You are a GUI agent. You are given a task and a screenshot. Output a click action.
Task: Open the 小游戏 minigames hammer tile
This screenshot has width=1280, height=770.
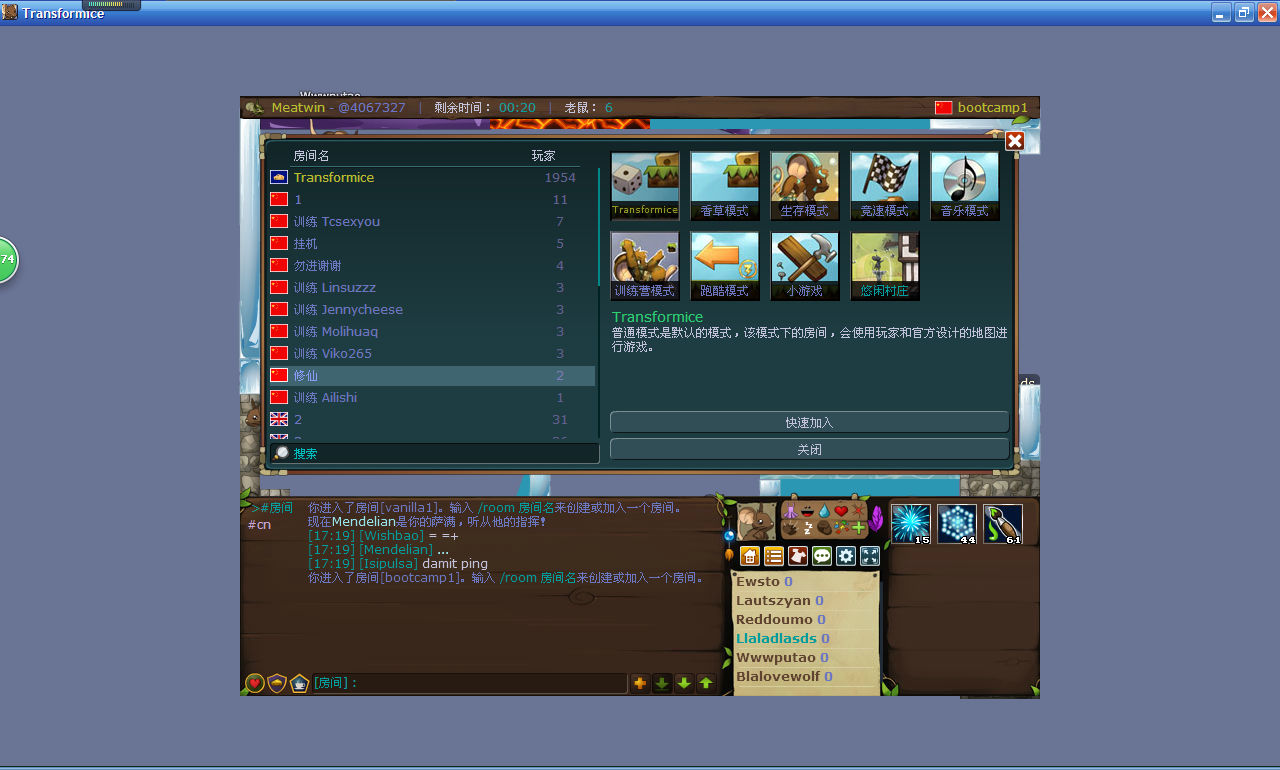[805, 266]
